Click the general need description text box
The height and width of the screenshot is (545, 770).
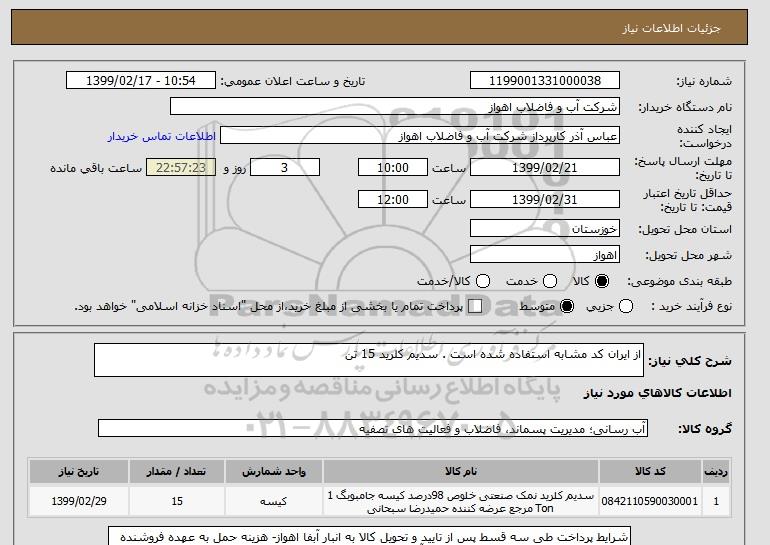pos(369,360)
